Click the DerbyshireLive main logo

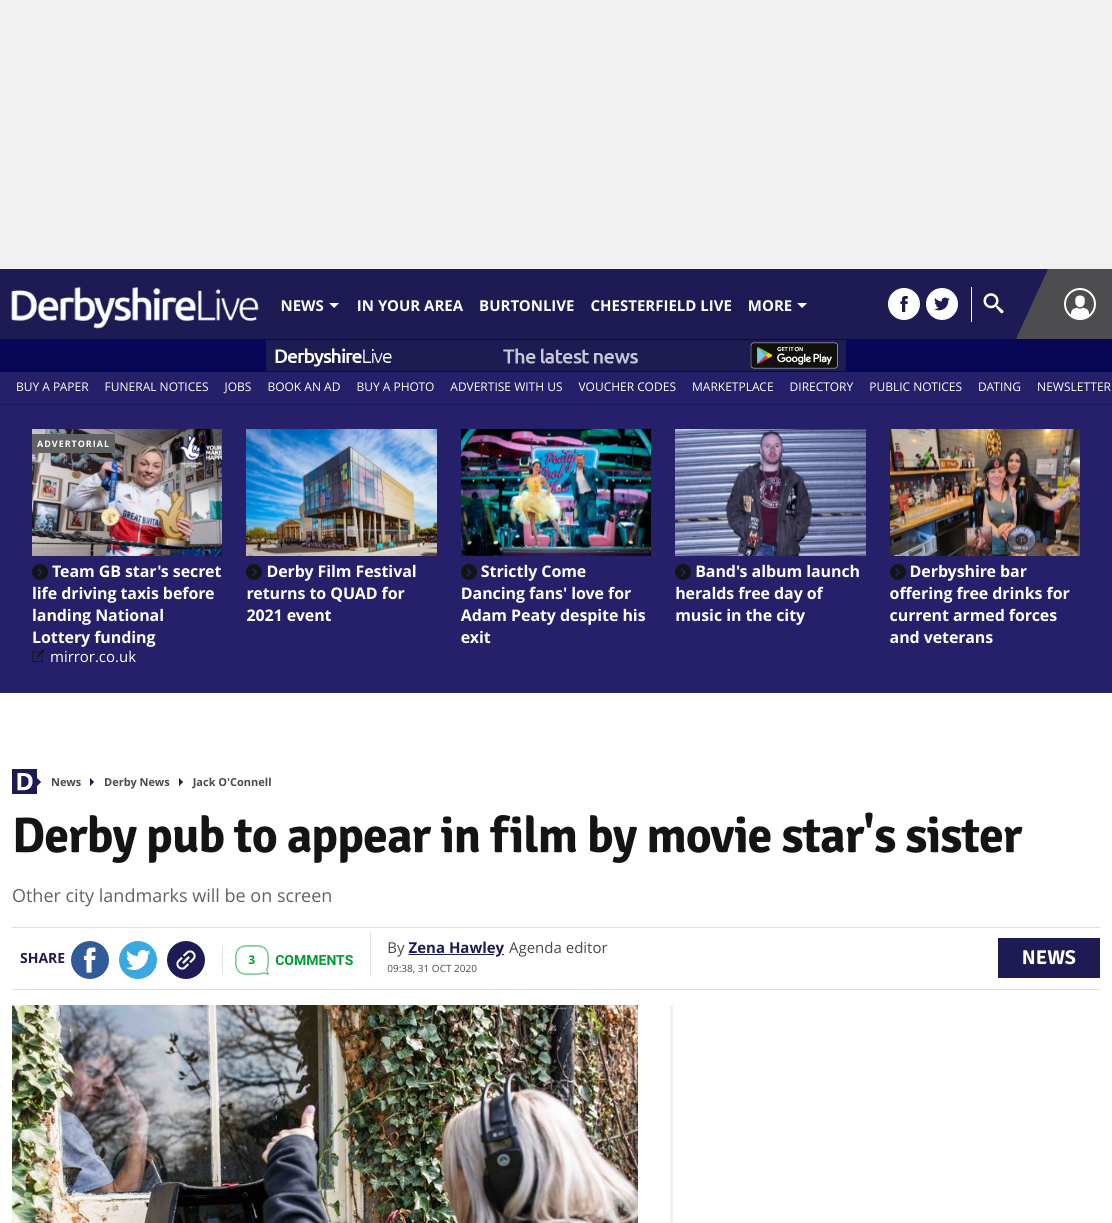134,305
